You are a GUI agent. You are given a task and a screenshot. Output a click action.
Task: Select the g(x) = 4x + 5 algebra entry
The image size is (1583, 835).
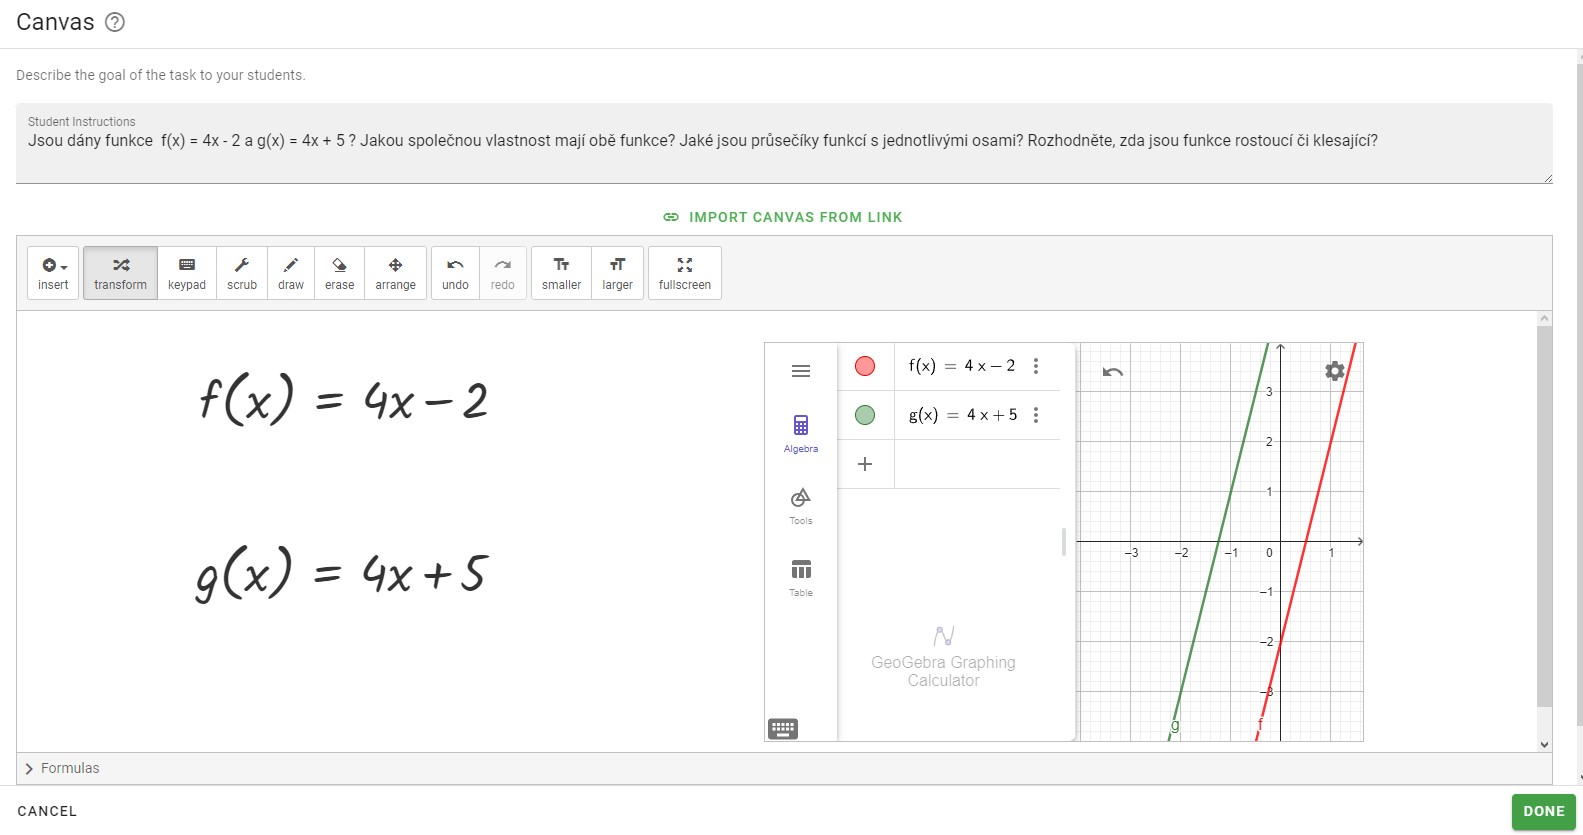(963, 415)
